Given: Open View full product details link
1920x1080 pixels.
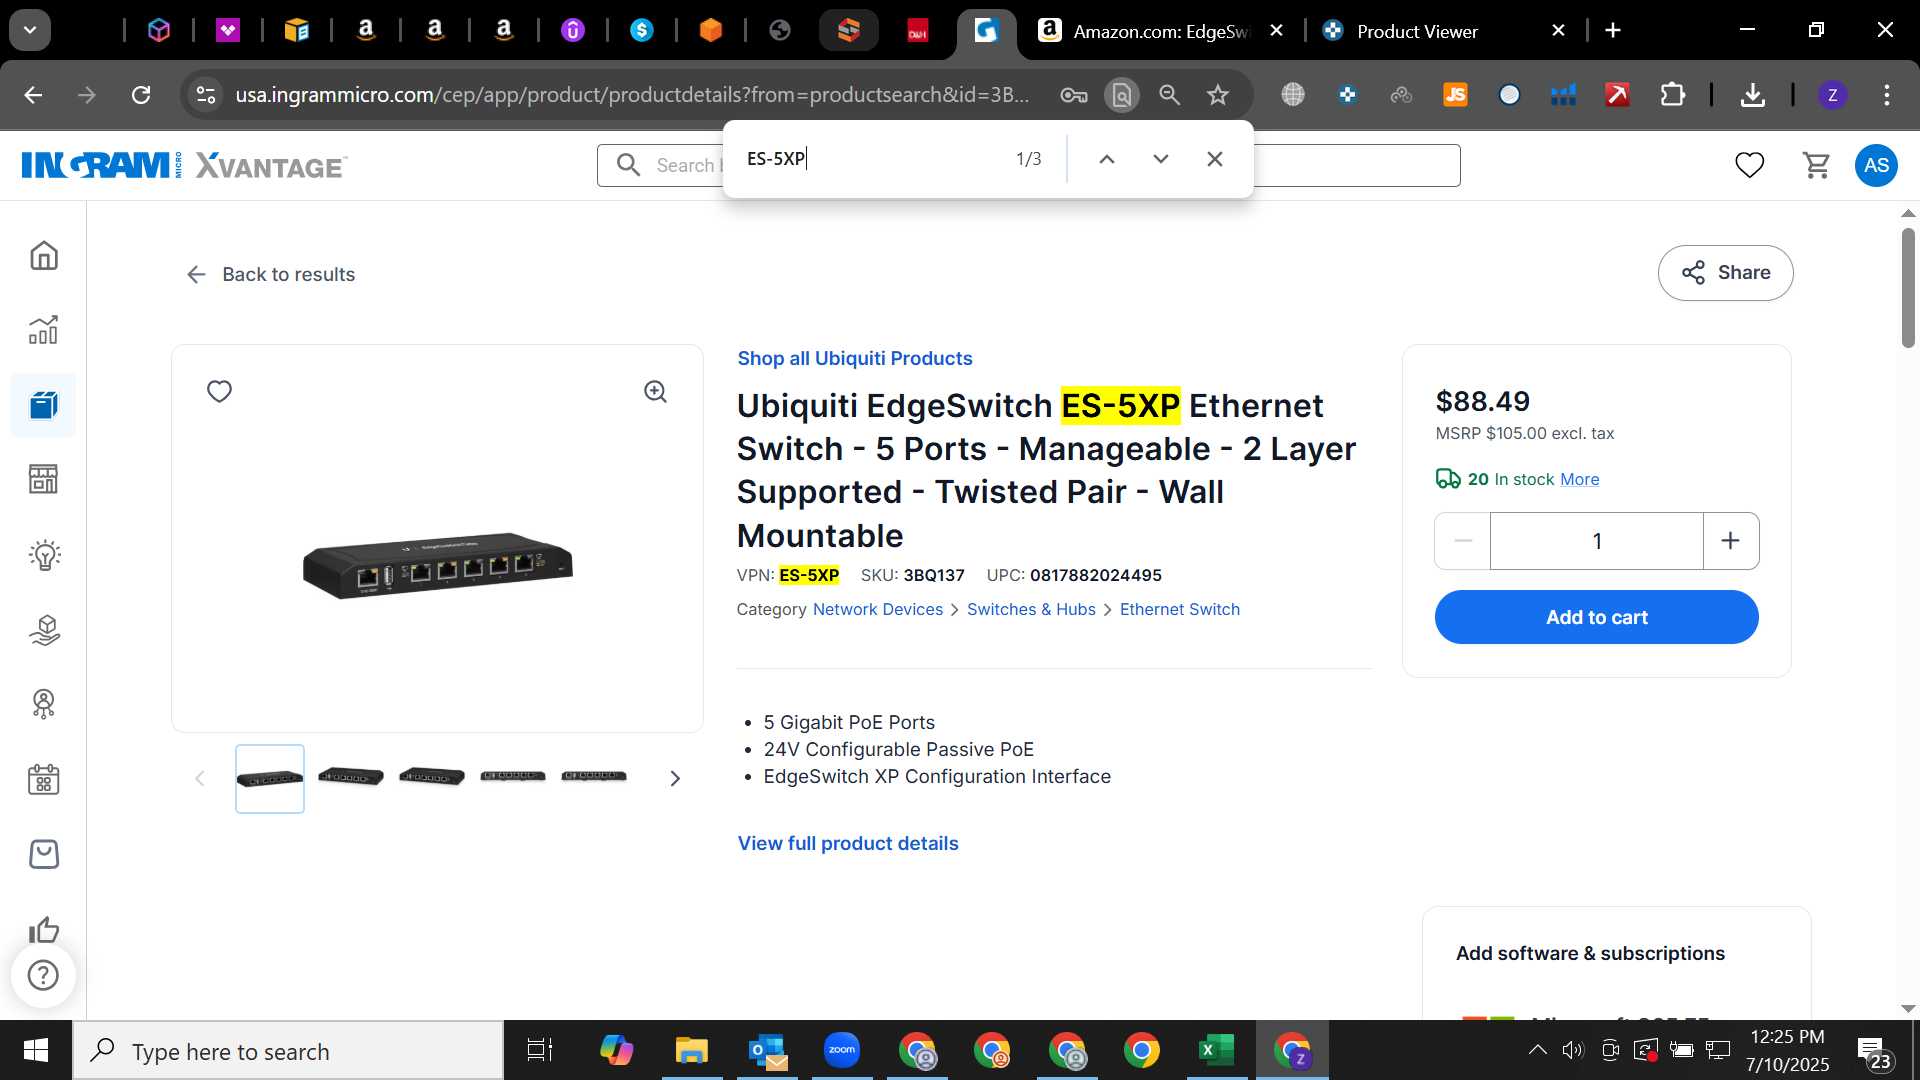Looking at the screenshot, I should tap(848, 843).
